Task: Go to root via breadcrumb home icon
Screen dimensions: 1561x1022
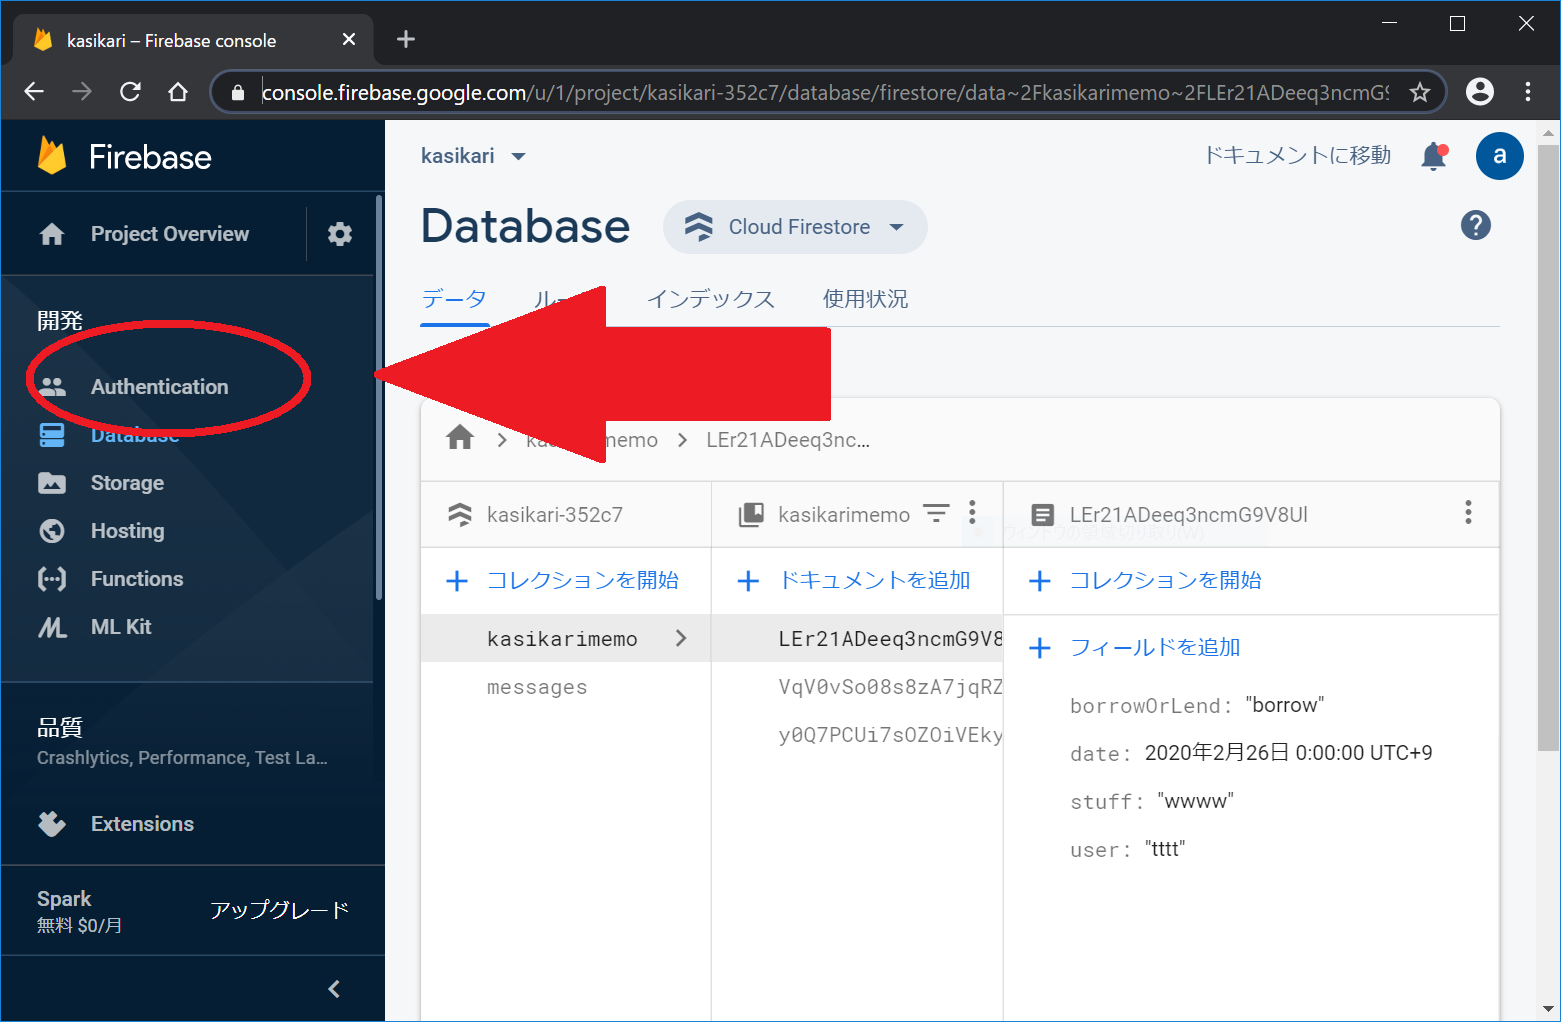Action: [x=460, y=438]
